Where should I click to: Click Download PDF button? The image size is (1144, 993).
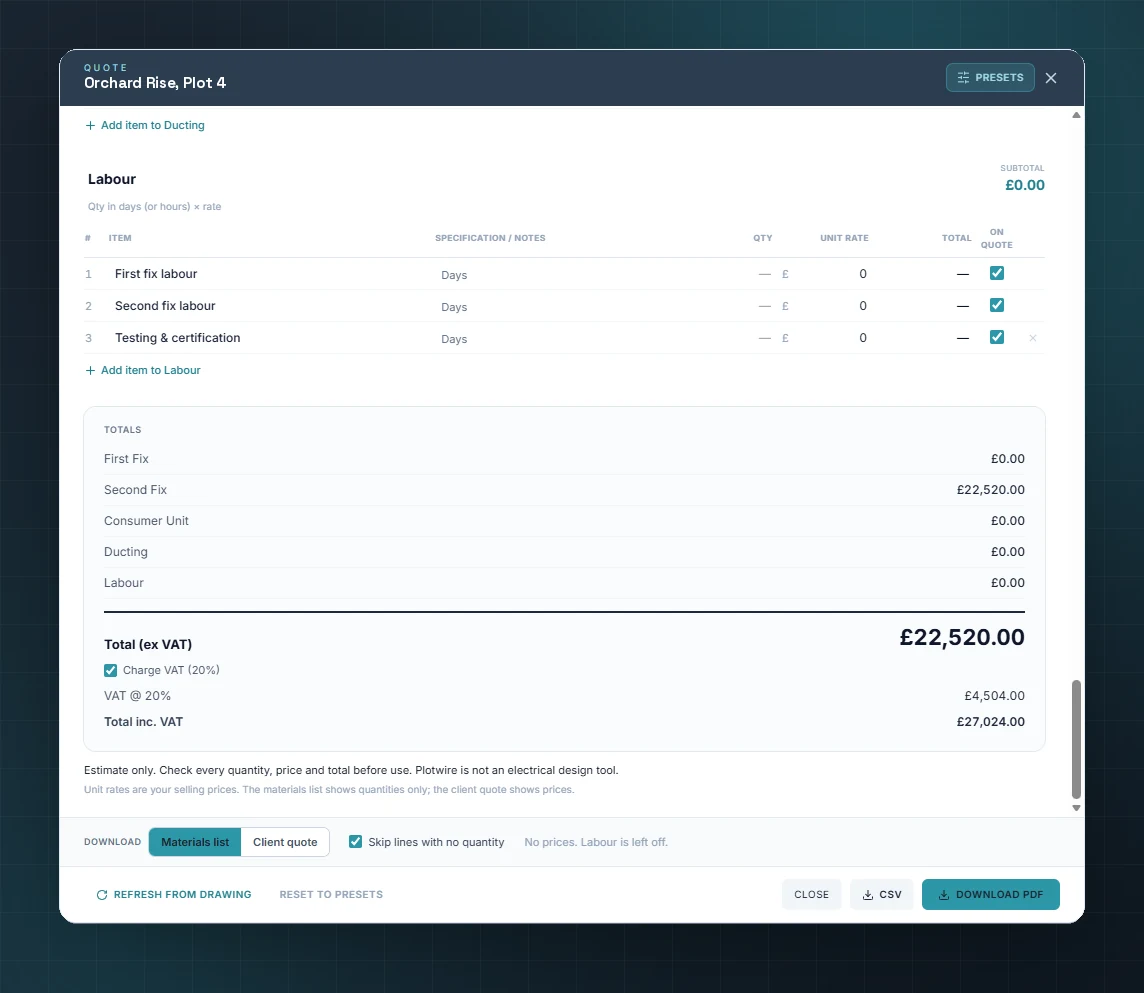click(x=990, y=895)
